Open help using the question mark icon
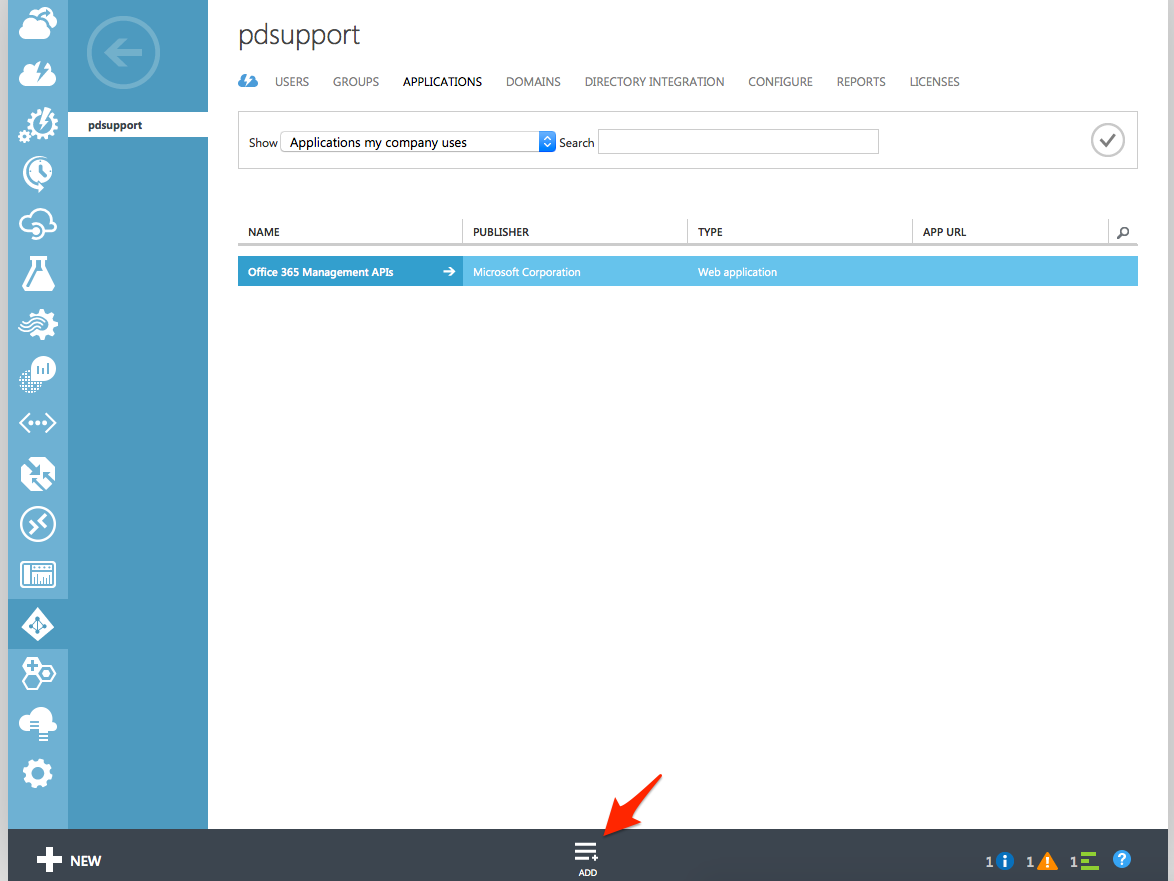Screen dimensions: 1174x881 (1122, 859)
